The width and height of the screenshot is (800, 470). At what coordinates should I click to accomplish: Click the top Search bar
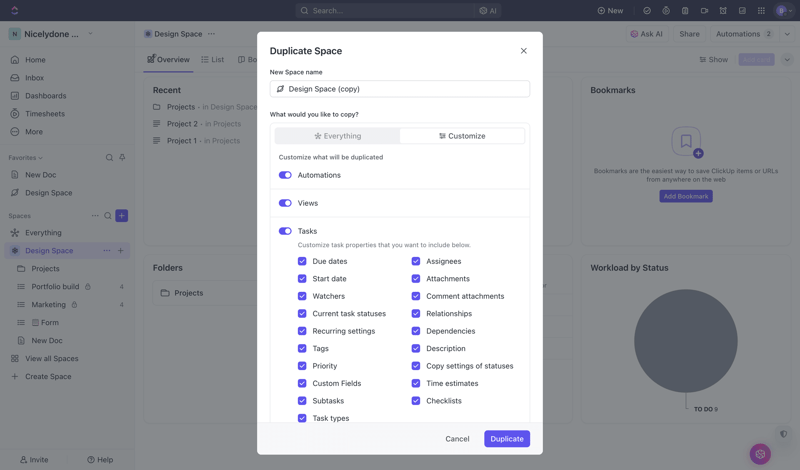click(x=385, y=11)
